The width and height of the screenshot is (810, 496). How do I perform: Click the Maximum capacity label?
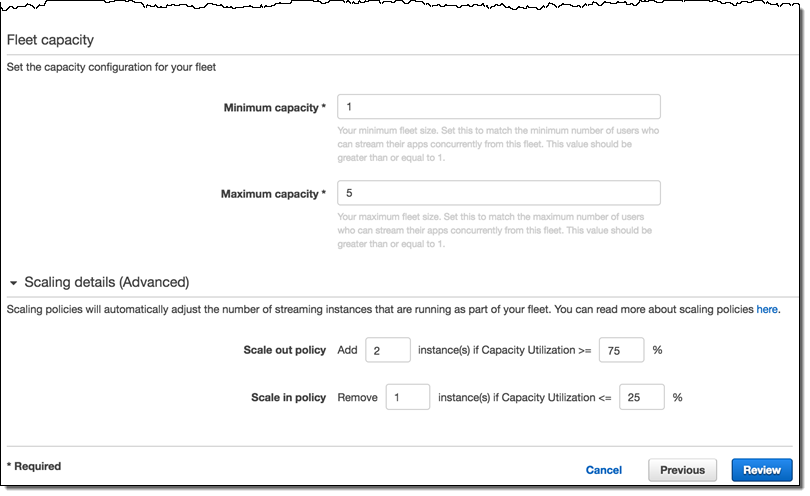[273, 194]
